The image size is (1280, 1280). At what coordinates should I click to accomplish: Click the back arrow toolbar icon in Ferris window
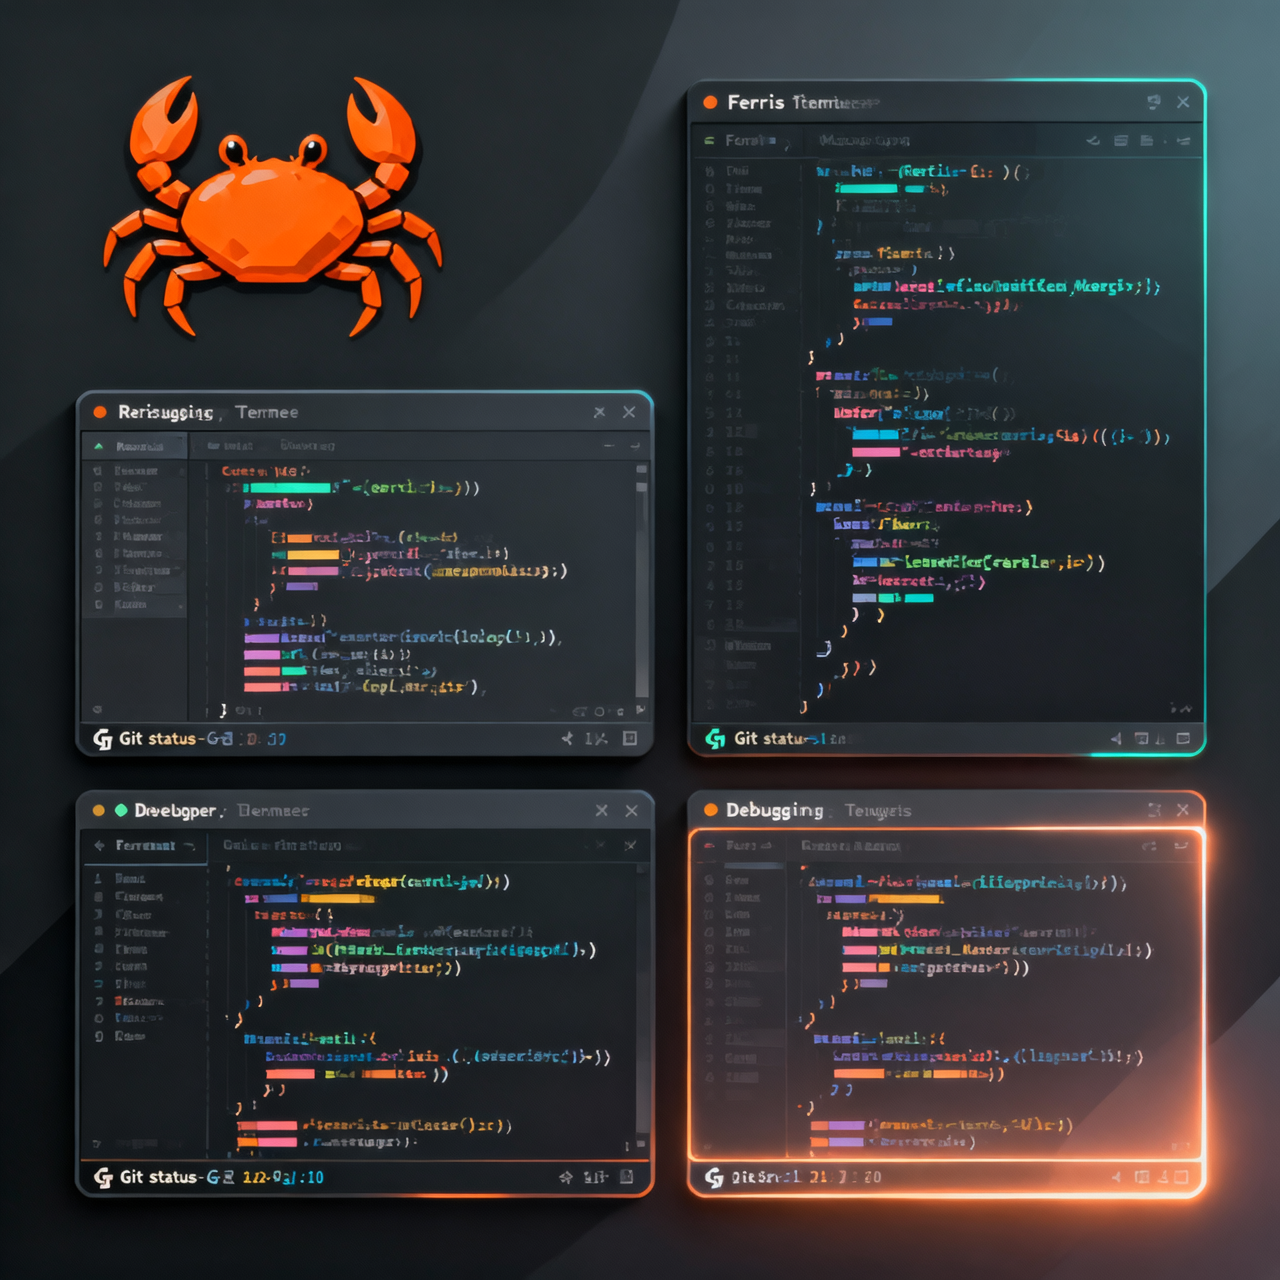1093,141
